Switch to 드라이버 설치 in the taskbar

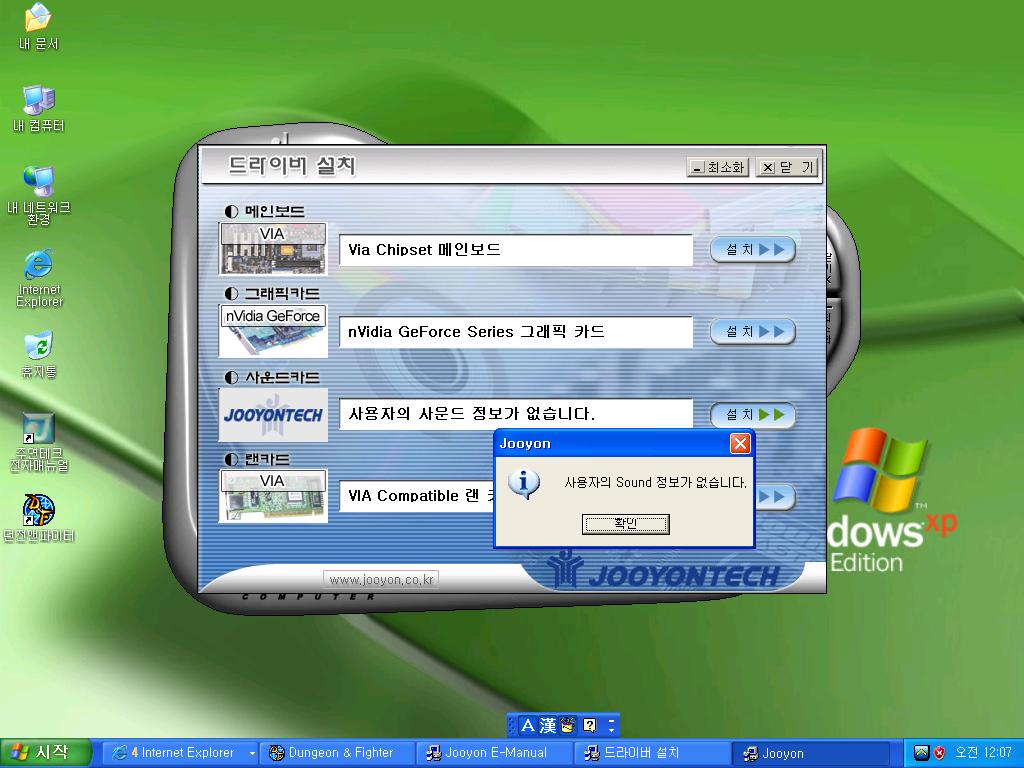(x=651, y=753)
